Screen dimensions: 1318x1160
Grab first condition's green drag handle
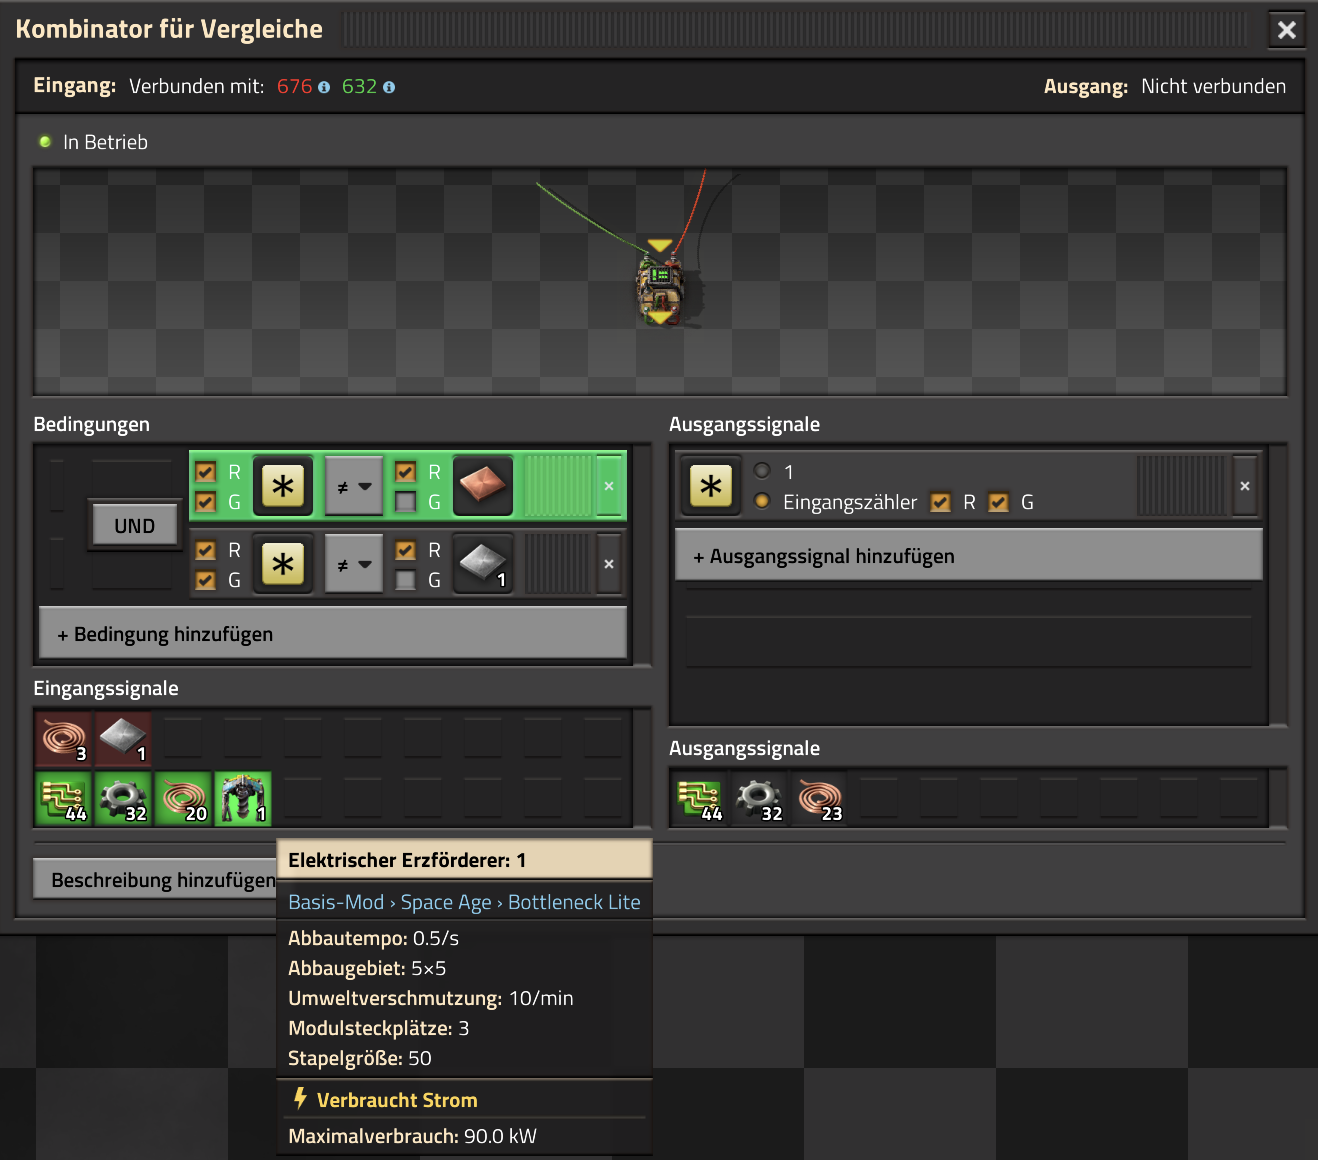[558, 486]
